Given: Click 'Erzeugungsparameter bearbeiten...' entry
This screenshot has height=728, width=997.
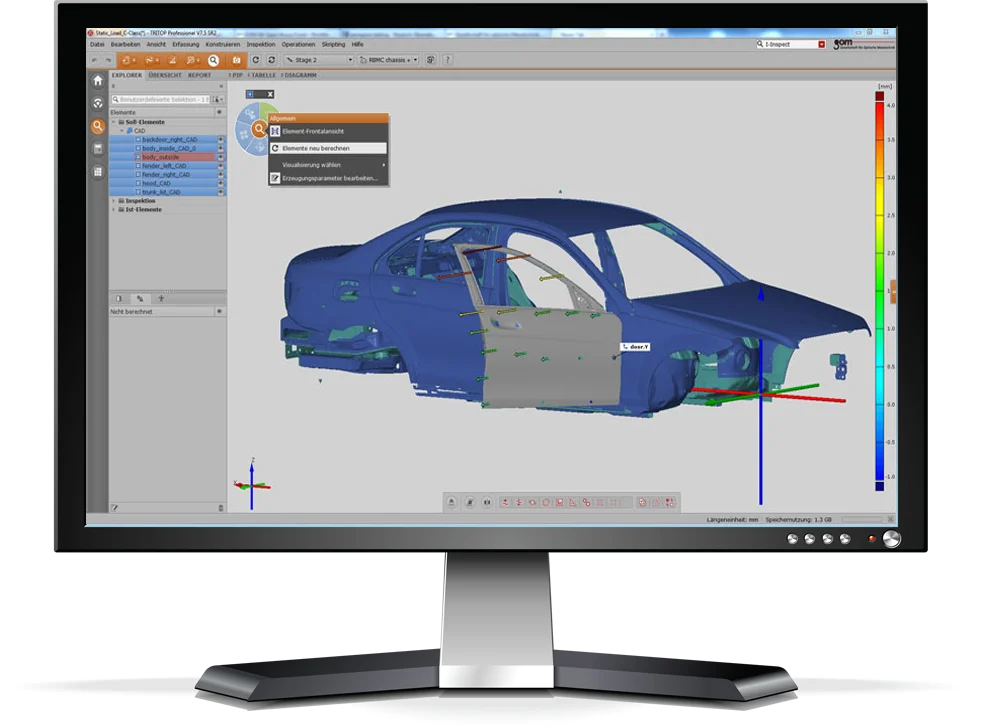Looking at the screenshot, I should point(329,178).
